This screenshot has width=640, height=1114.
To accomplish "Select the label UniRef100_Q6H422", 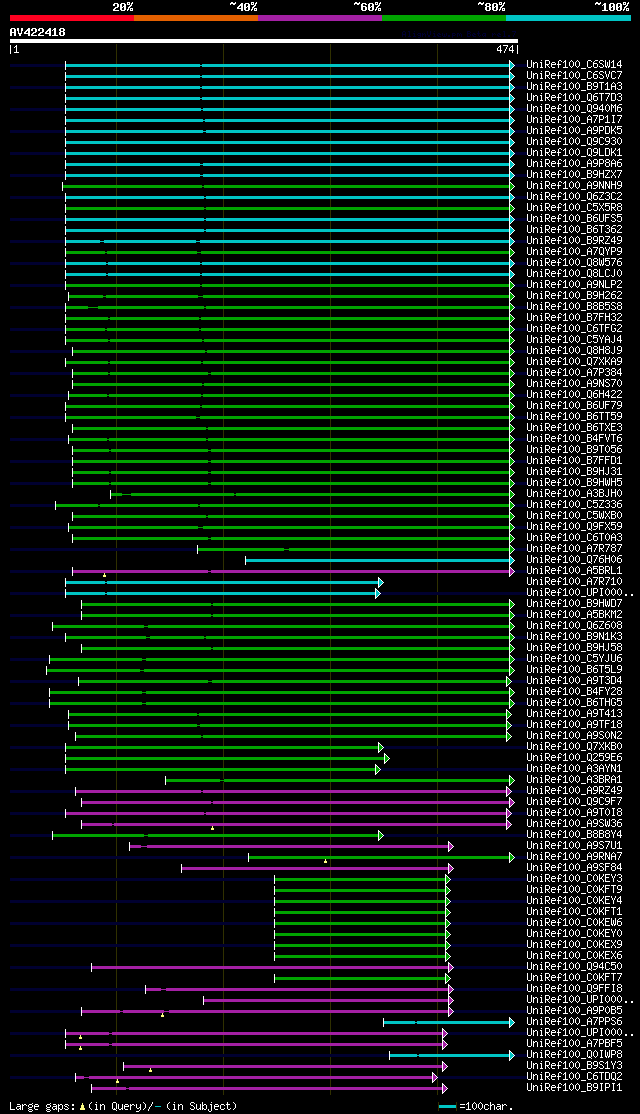I will pyautogui.click(x=575, y=395).
